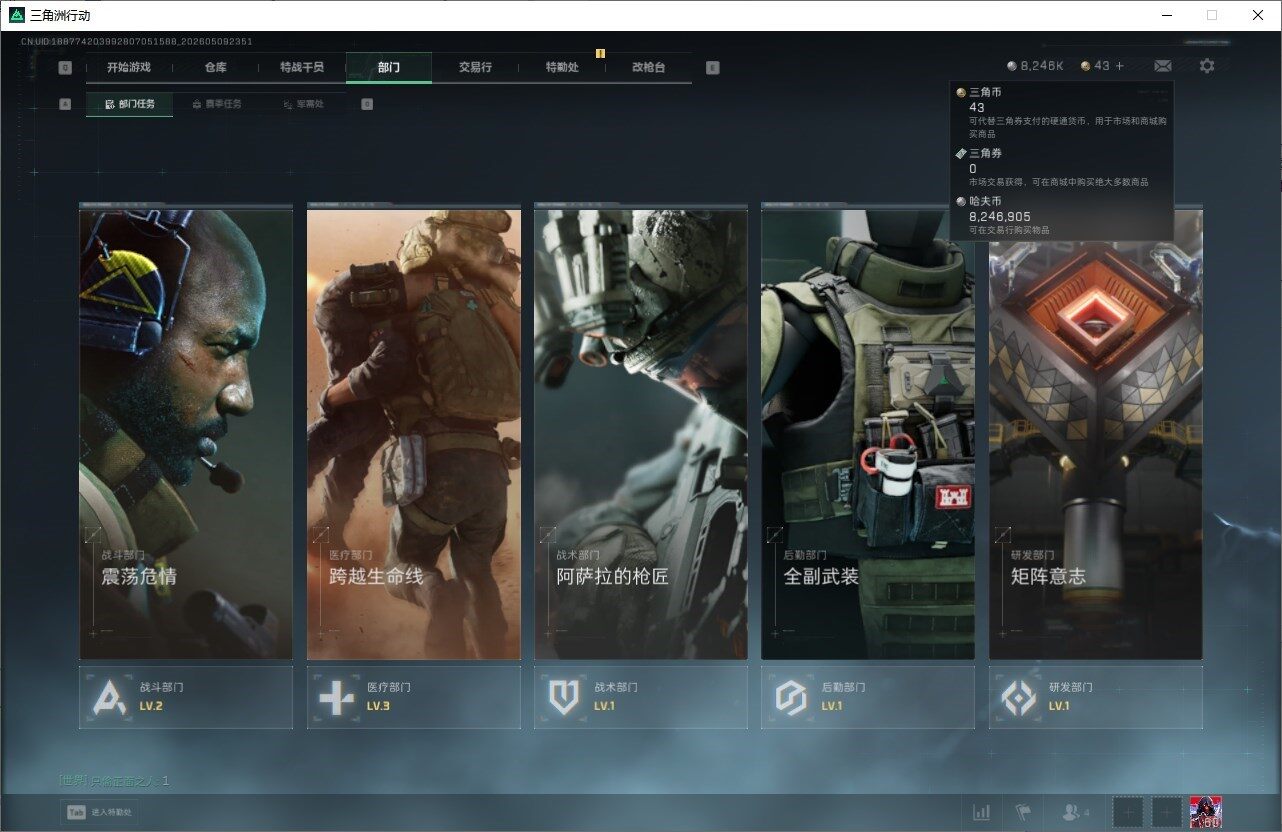The image size is (1282, 832).
Task: Open the 全副武装 mission card
Action: 868,434
